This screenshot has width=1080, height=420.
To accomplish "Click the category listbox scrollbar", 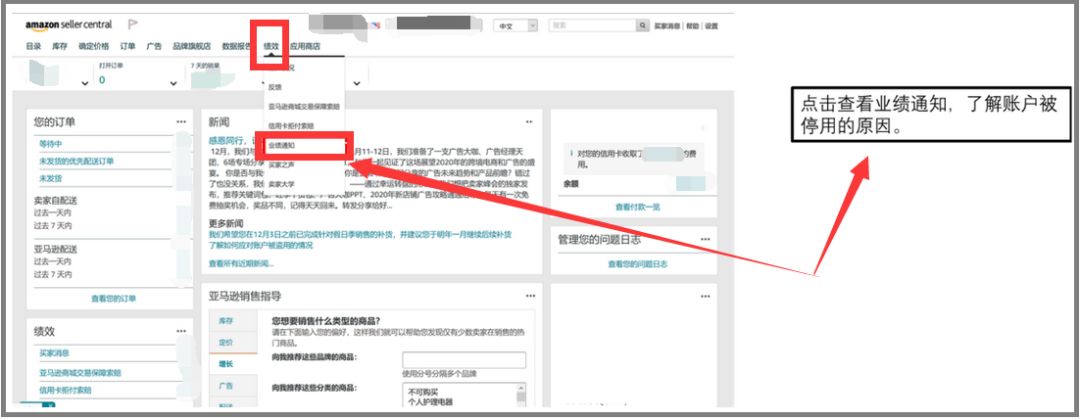I will (520, 396).
